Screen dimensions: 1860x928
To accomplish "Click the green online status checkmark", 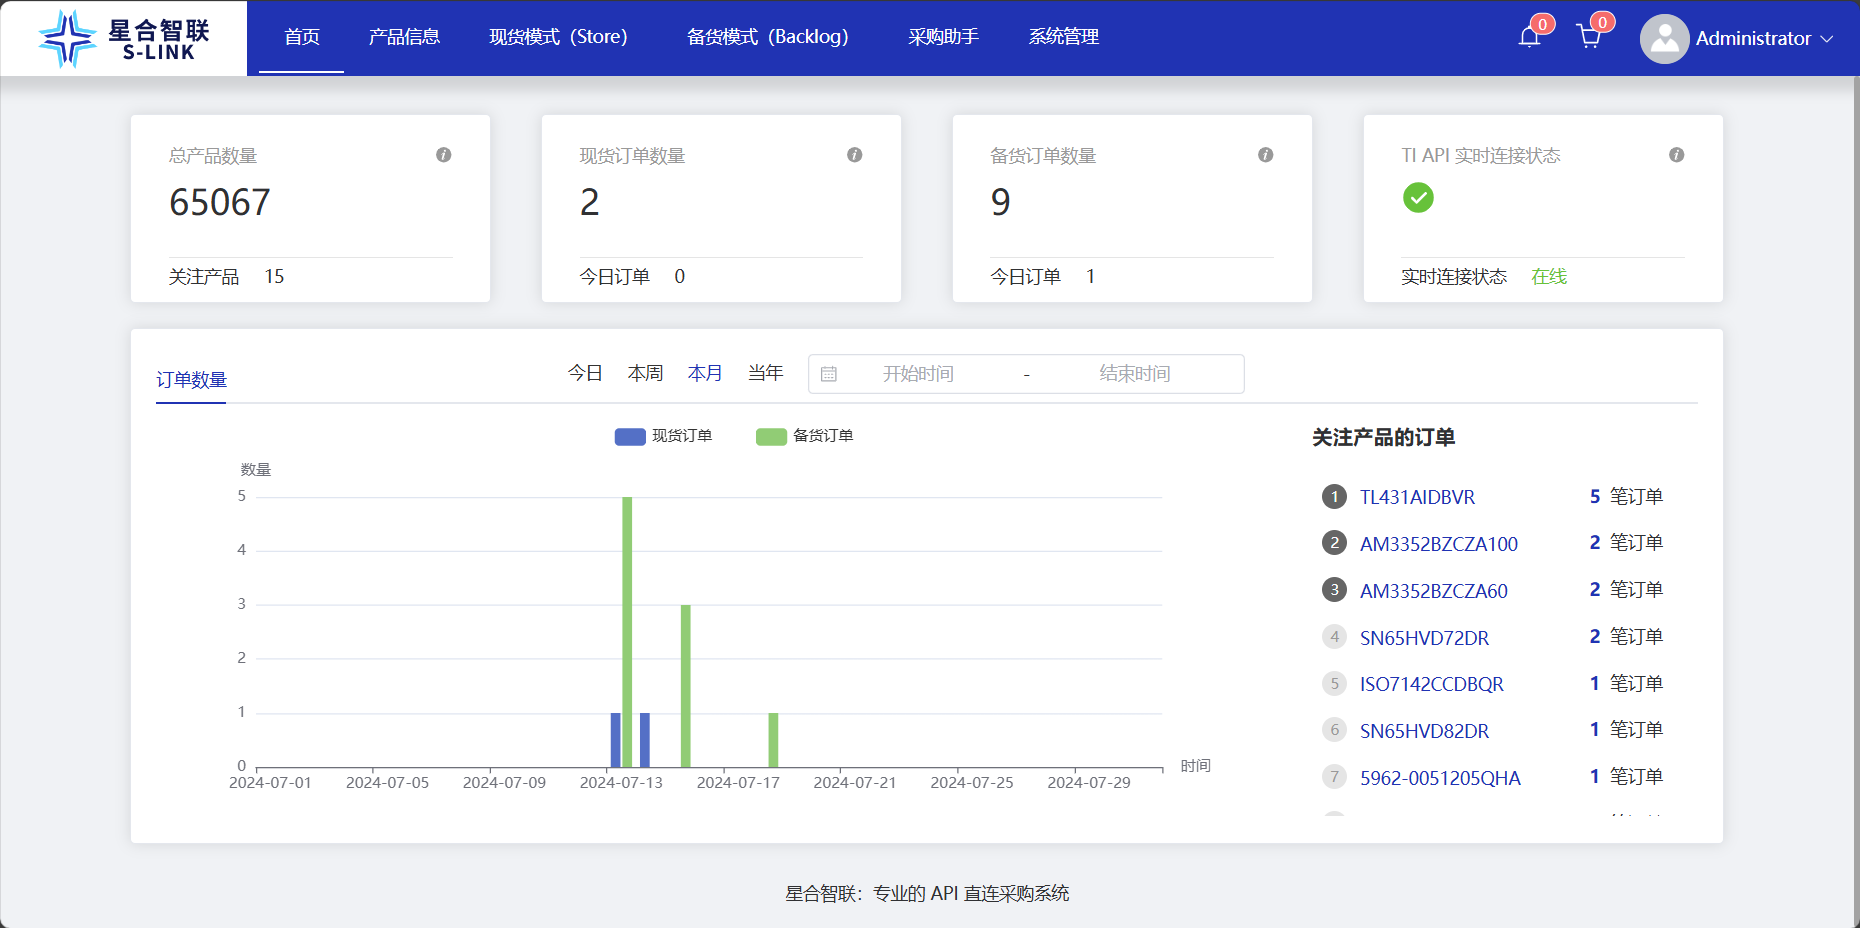I will pyautogui.click(x=1418, y=198).
